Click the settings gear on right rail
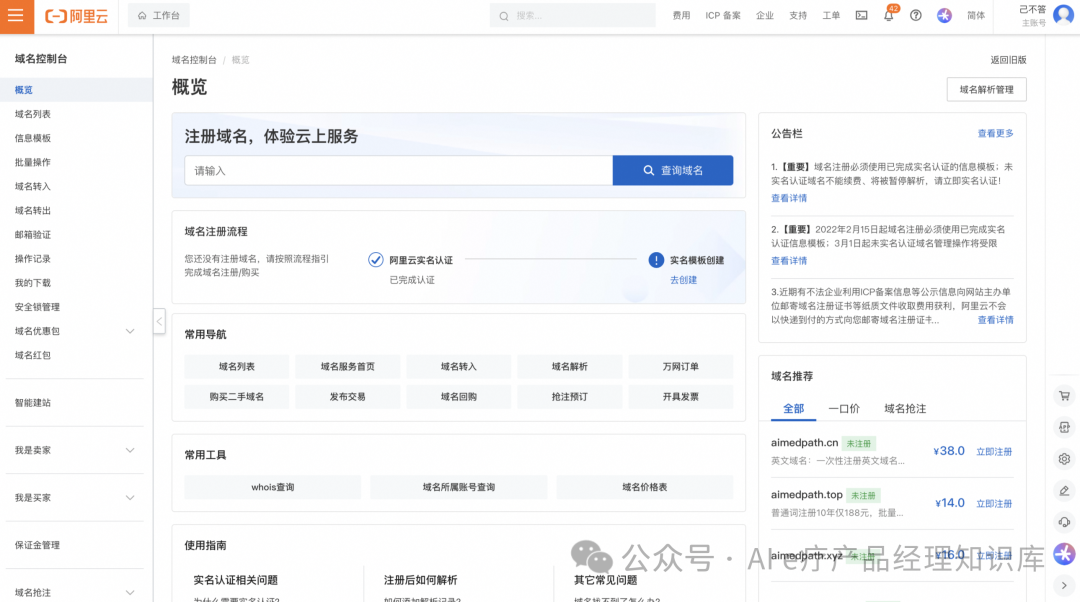The height and width of the screenshot is (602, 1080). pyautogui.click(x=1064, y=459)
